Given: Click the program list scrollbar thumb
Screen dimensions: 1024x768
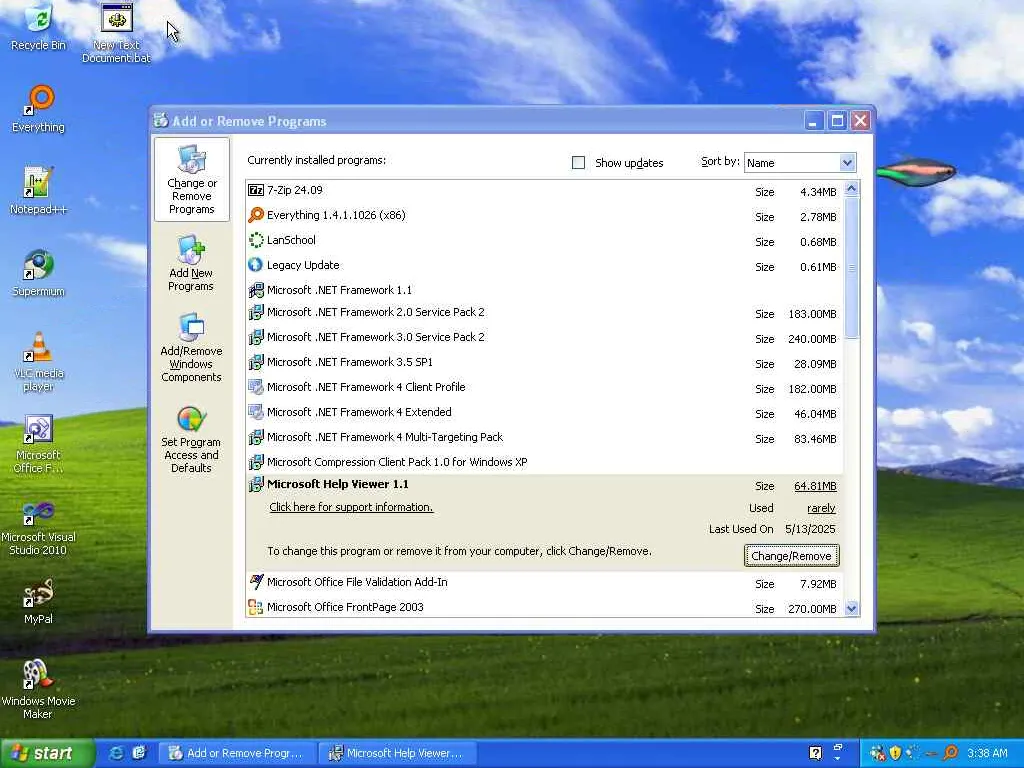Looking at the screenshot, I should (851, 268).
